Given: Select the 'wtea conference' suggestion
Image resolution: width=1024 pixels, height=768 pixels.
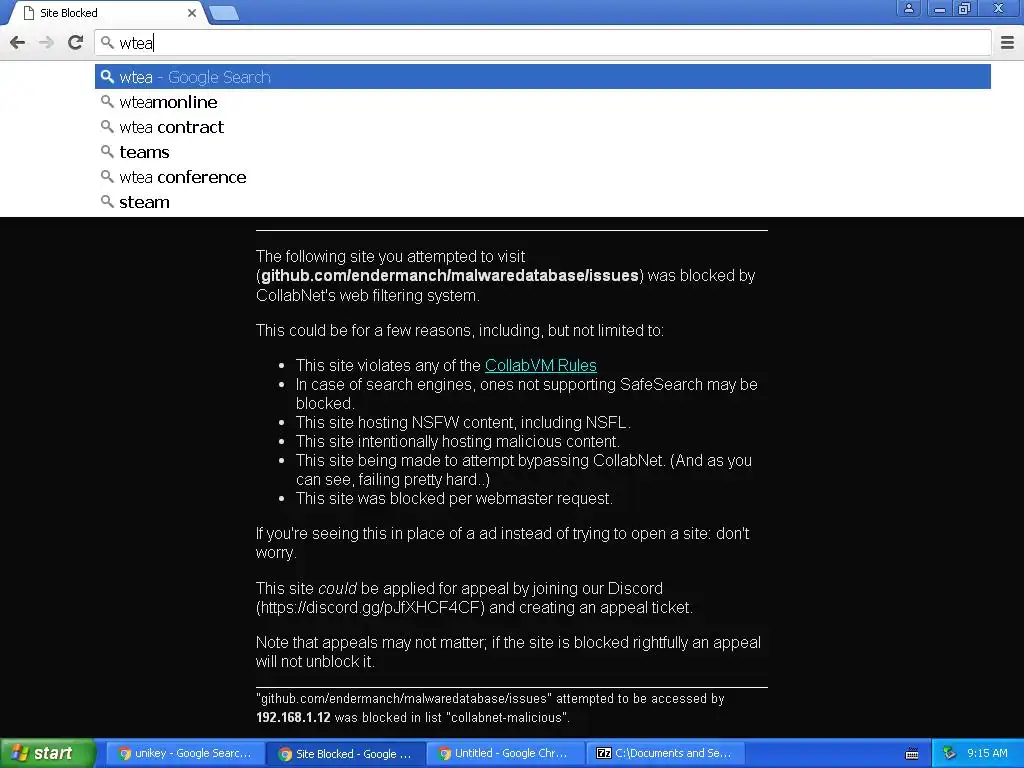Looking at the screenshot, I should [x=543, y=177].
